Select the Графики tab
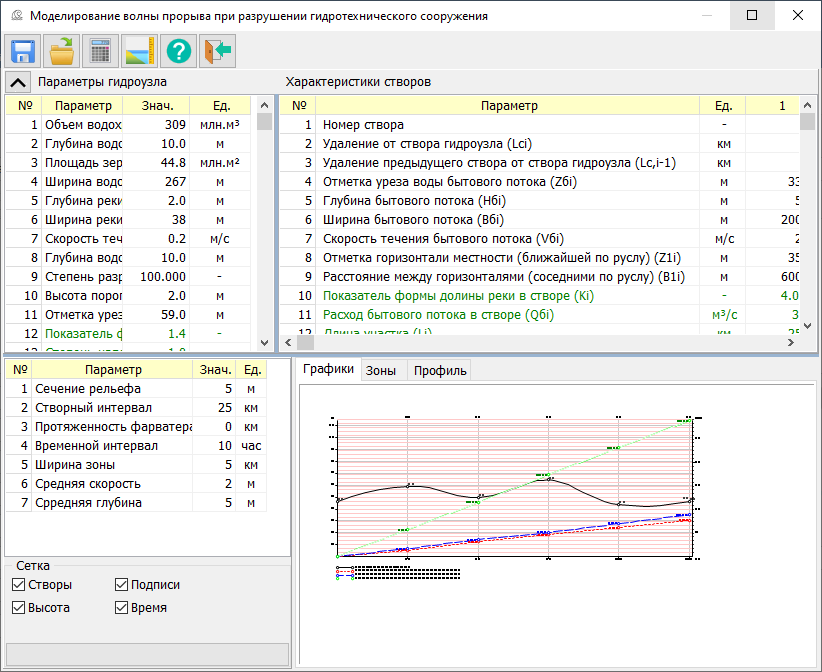This screenshot has height=672, width=822. 328,370
